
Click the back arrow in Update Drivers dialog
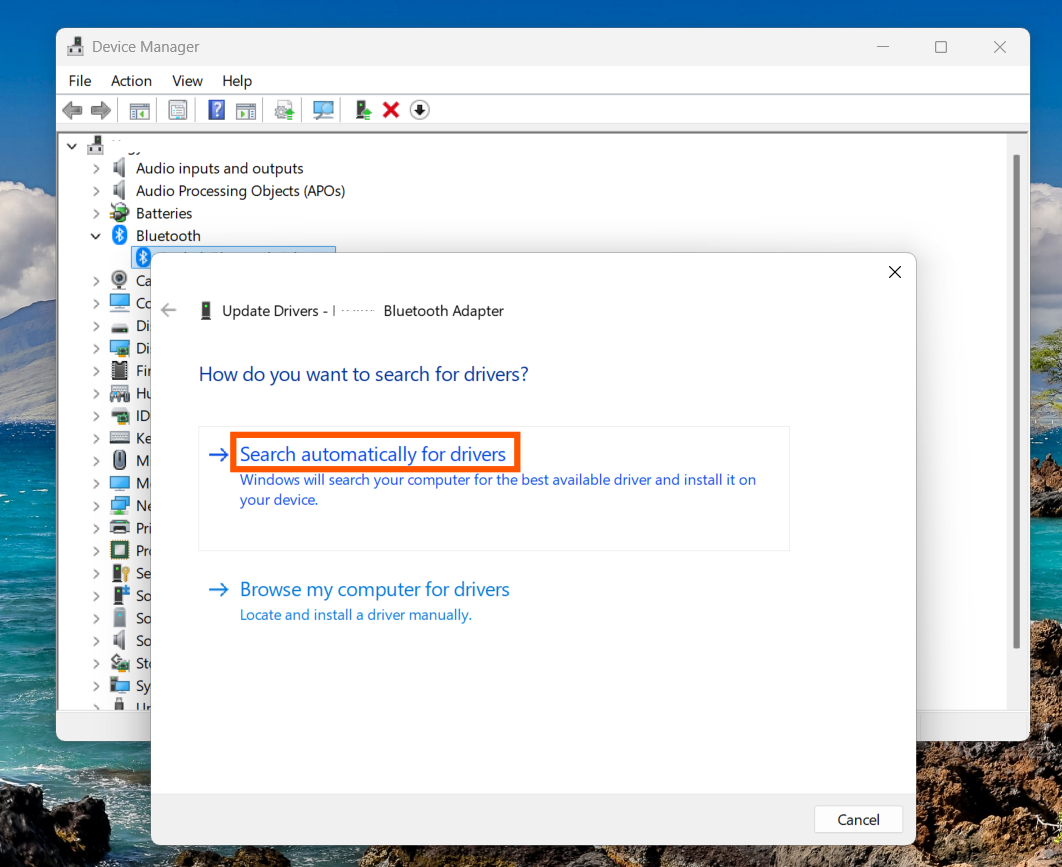click(x=168, y=310)
